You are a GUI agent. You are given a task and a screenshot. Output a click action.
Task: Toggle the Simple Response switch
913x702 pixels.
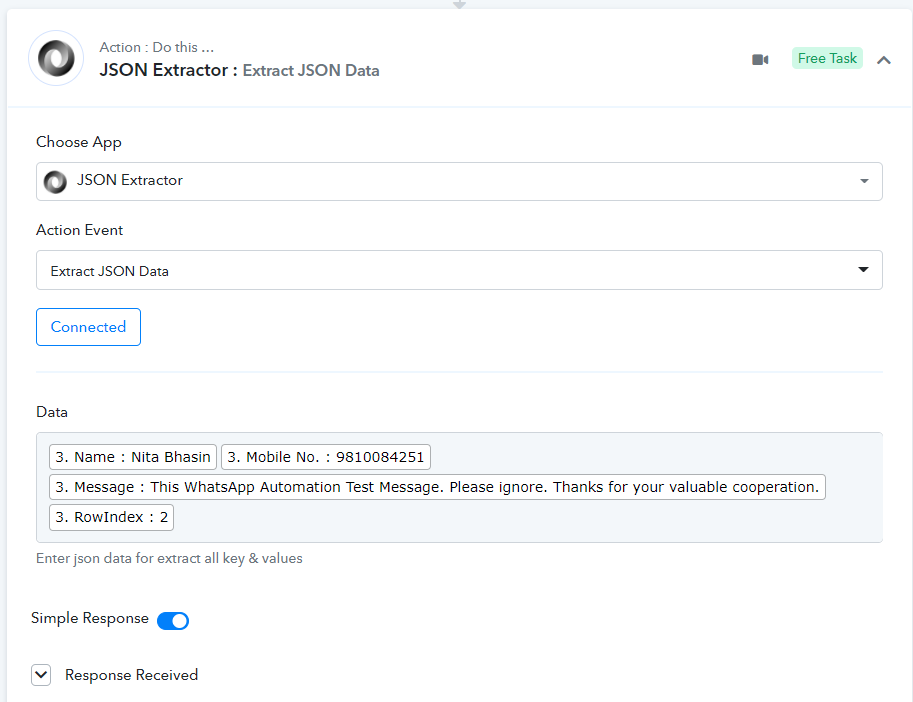pyautogui.click(x=173, y=620)
